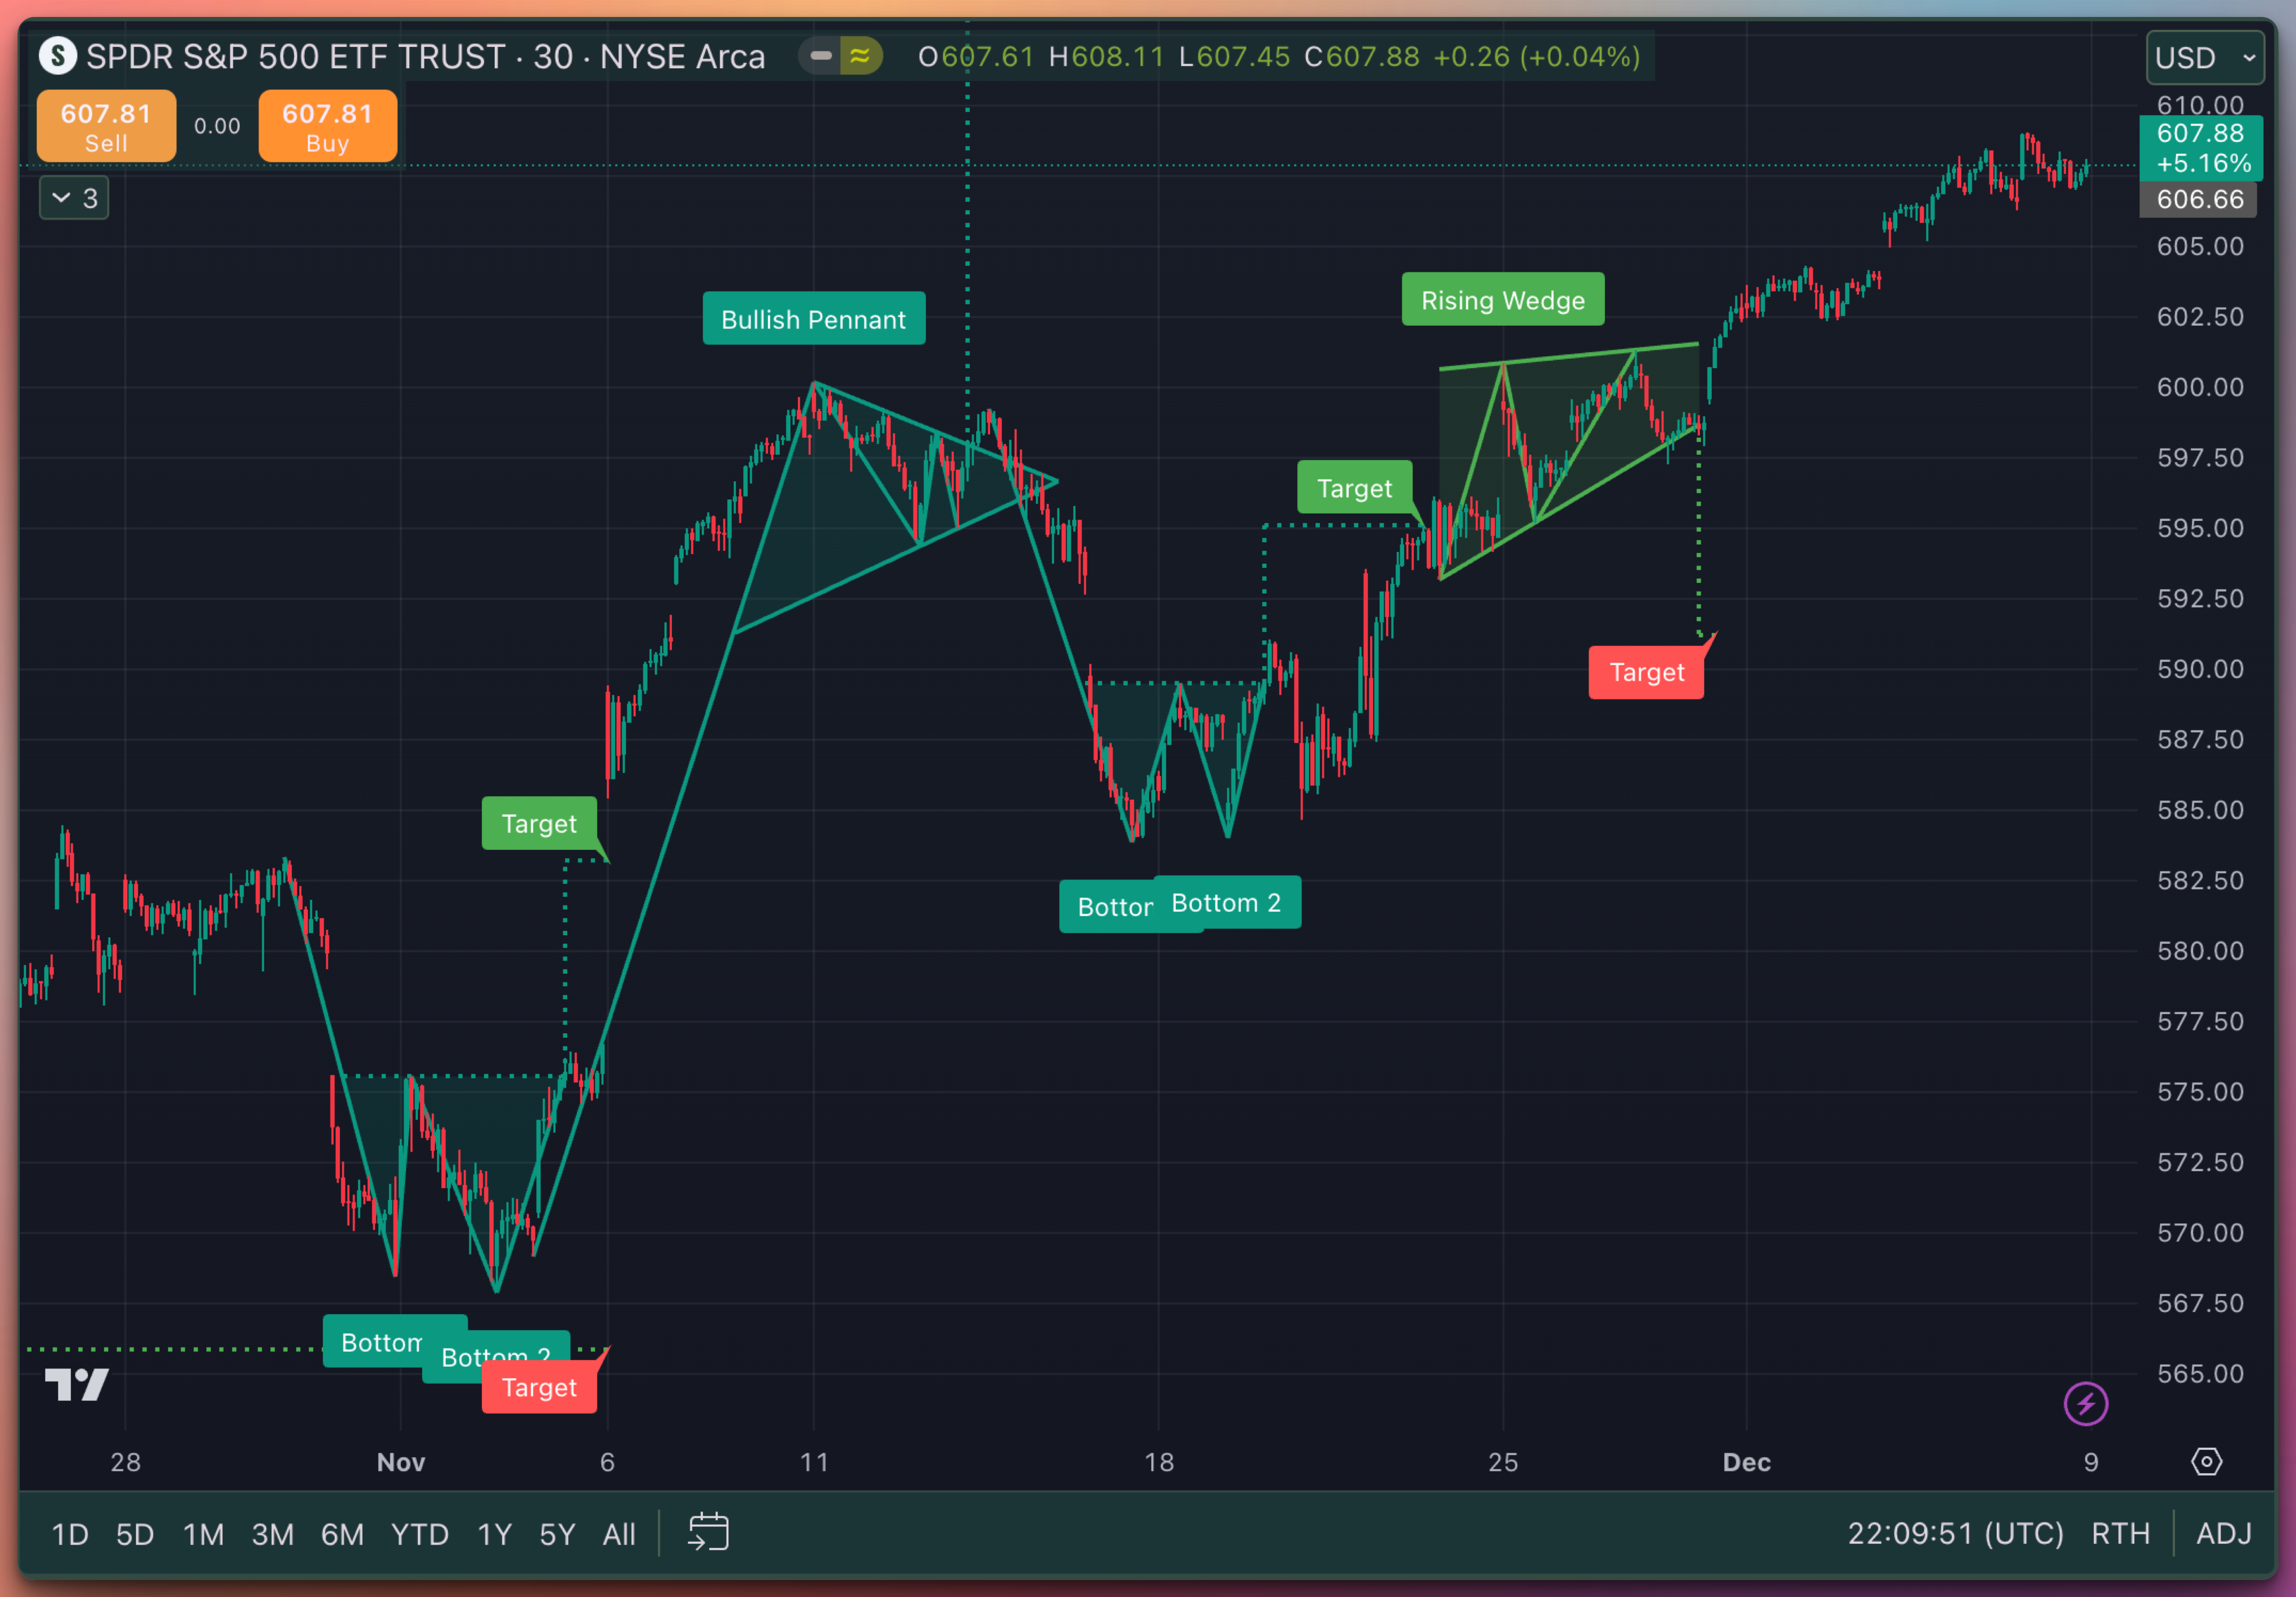This screenshot has width=2296, height=1597.
Task: Click the purple lightning flash icon
Action: [x=2085, y=1403]
